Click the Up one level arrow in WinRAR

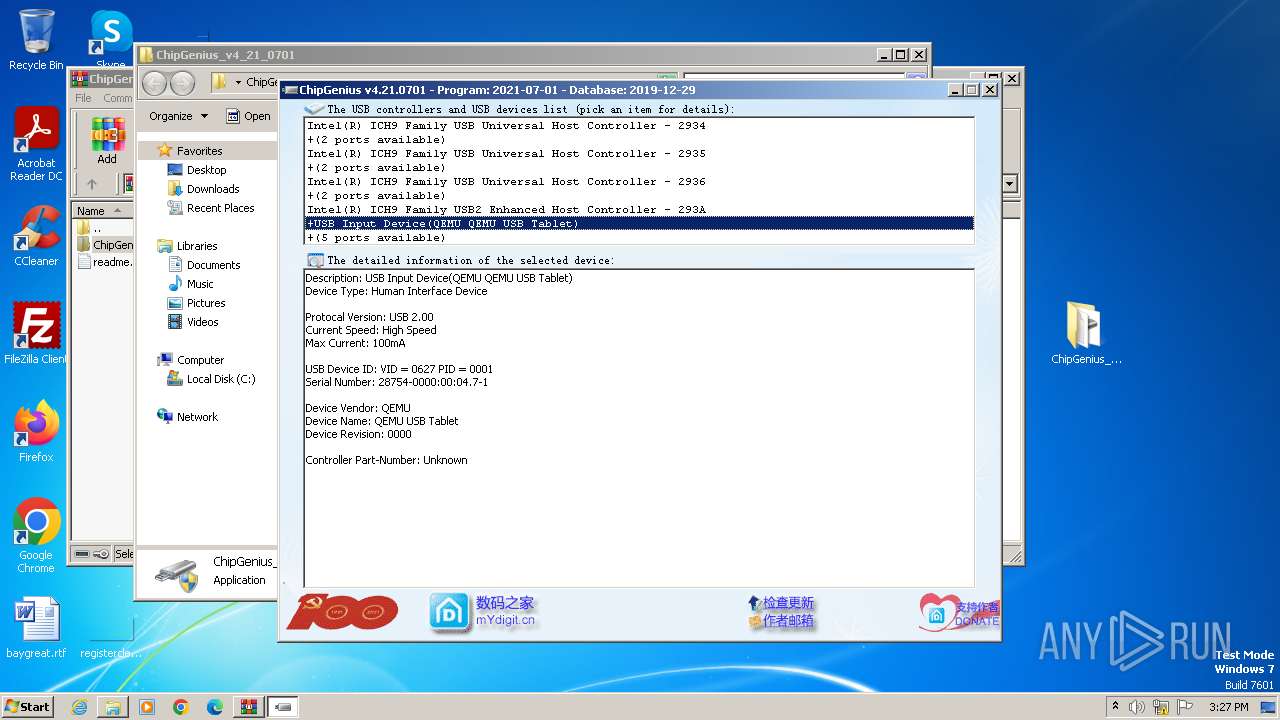92,184
